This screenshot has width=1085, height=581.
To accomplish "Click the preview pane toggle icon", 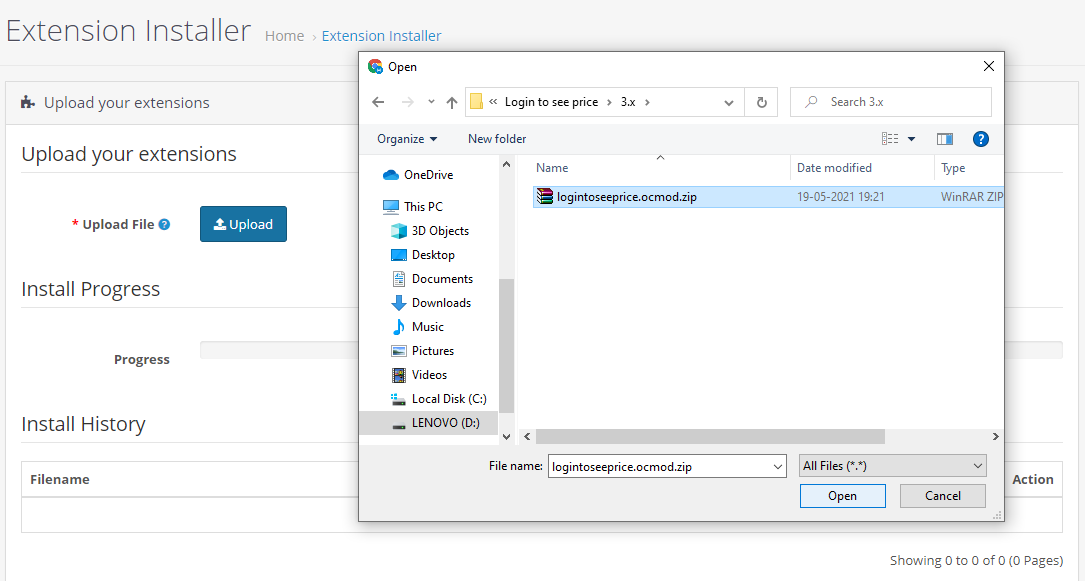I will pyautogui.click(x=944, y=138).
